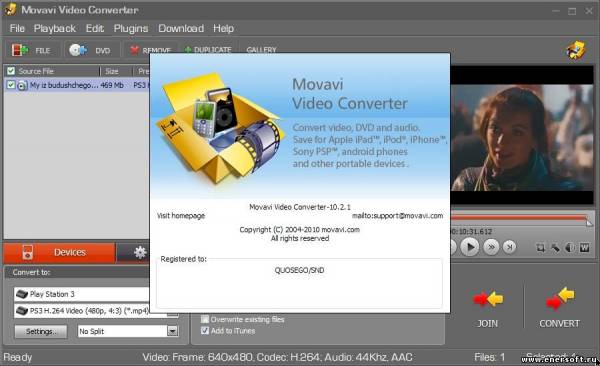This screenshot has width=600, height=366.
Task: Open the DVD disc import icon
Action: (78, 50)
